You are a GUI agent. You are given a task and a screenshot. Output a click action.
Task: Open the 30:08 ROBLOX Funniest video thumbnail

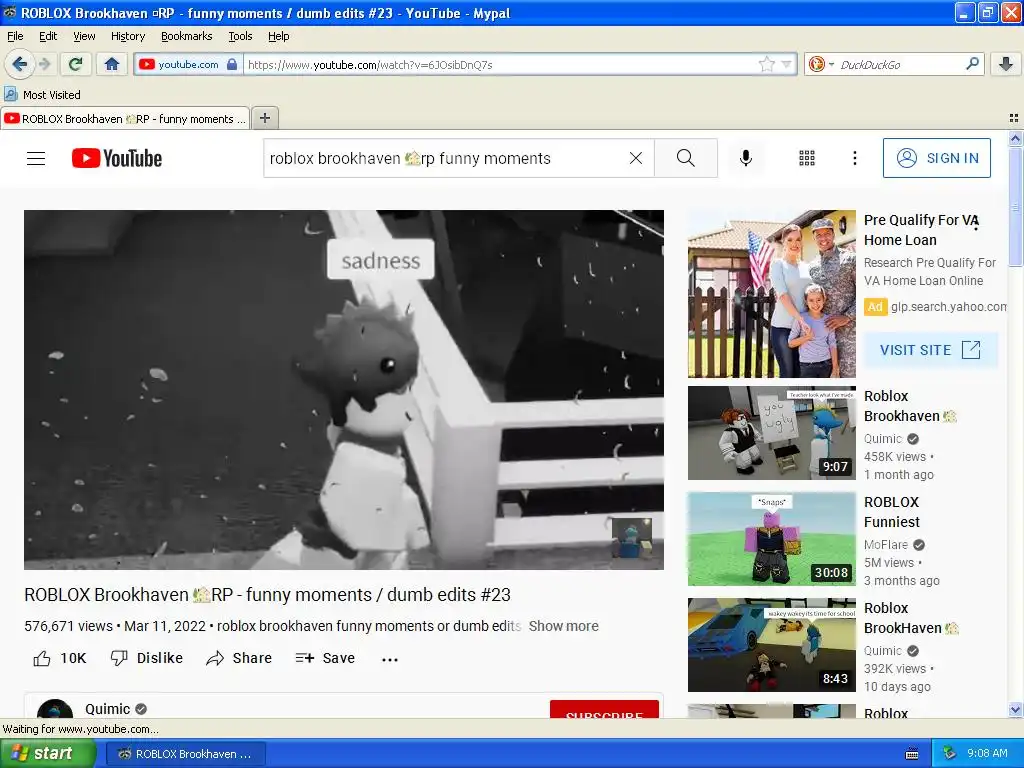(772, 539)
